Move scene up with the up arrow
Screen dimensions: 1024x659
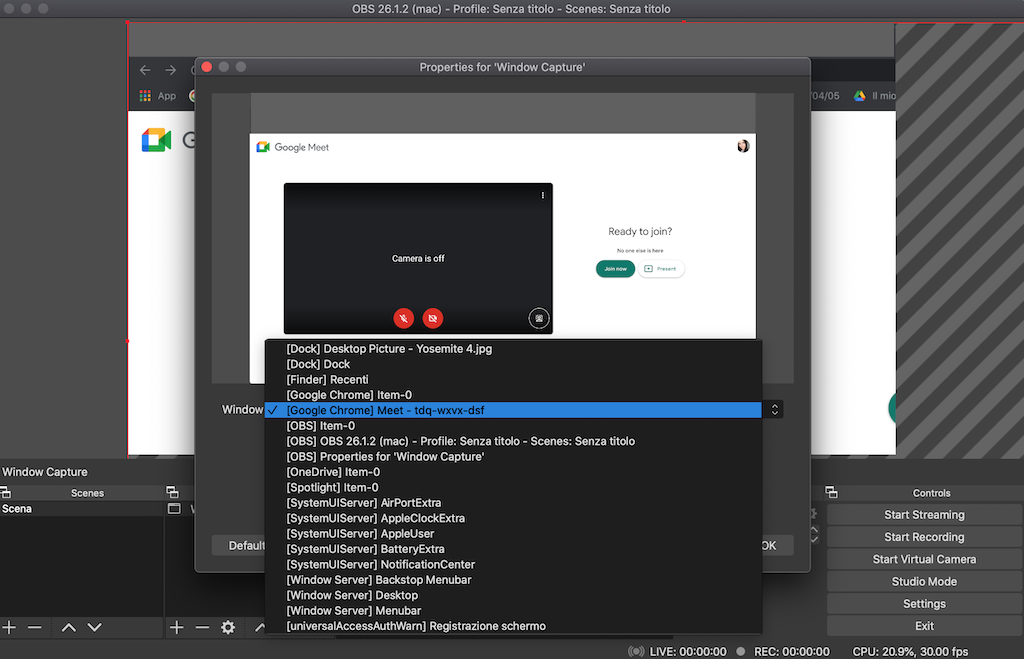[69, 628]
